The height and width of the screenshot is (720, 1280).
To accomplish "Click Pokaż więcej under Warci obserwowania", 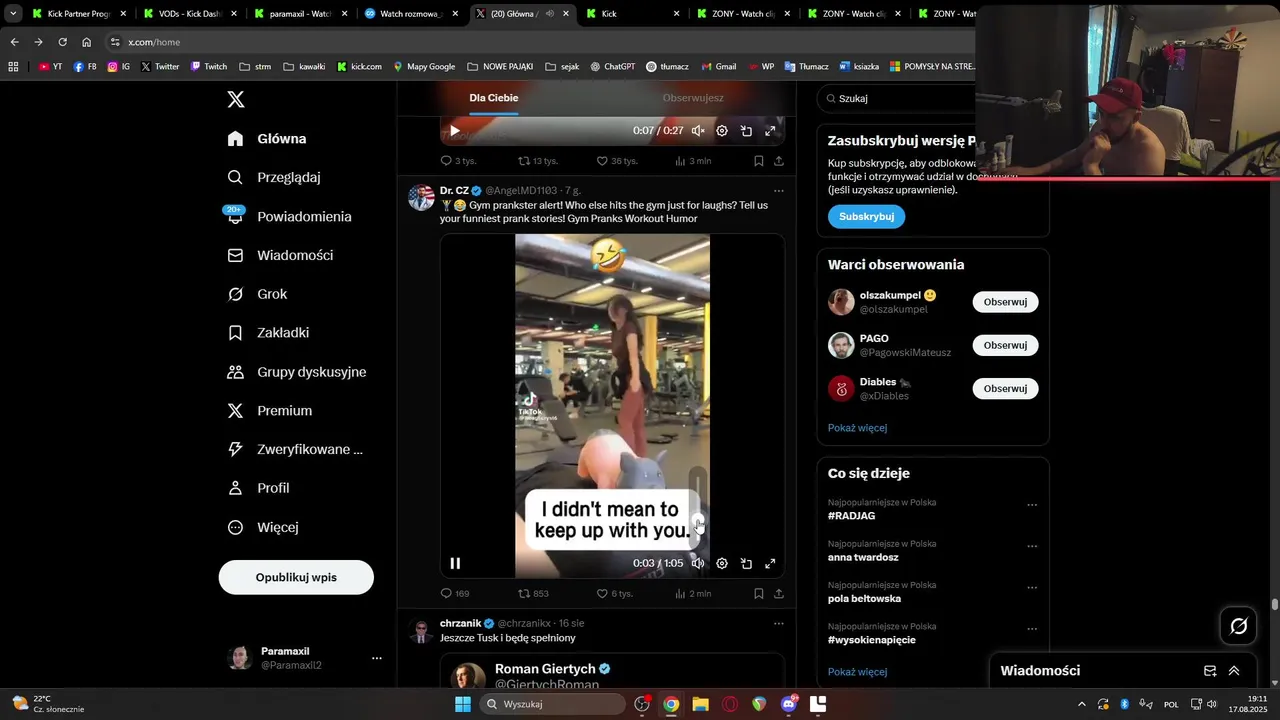I will (x=857, y=428).
